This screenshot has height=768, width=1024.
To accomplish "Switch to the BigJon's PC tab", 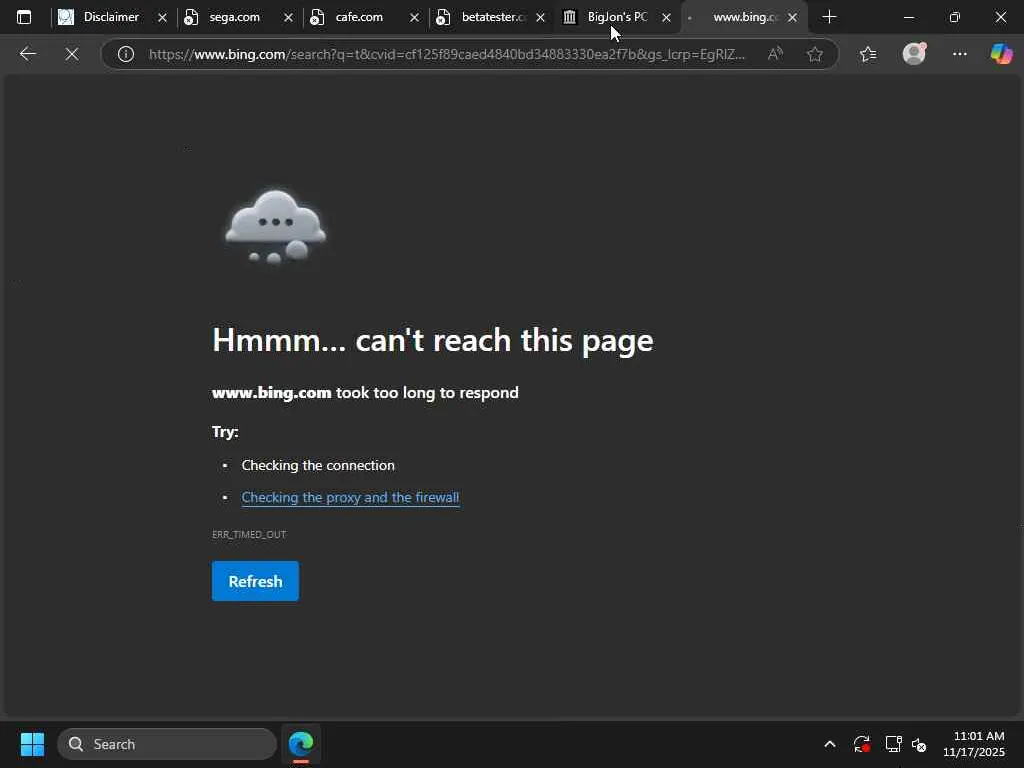I will [616, 18].
